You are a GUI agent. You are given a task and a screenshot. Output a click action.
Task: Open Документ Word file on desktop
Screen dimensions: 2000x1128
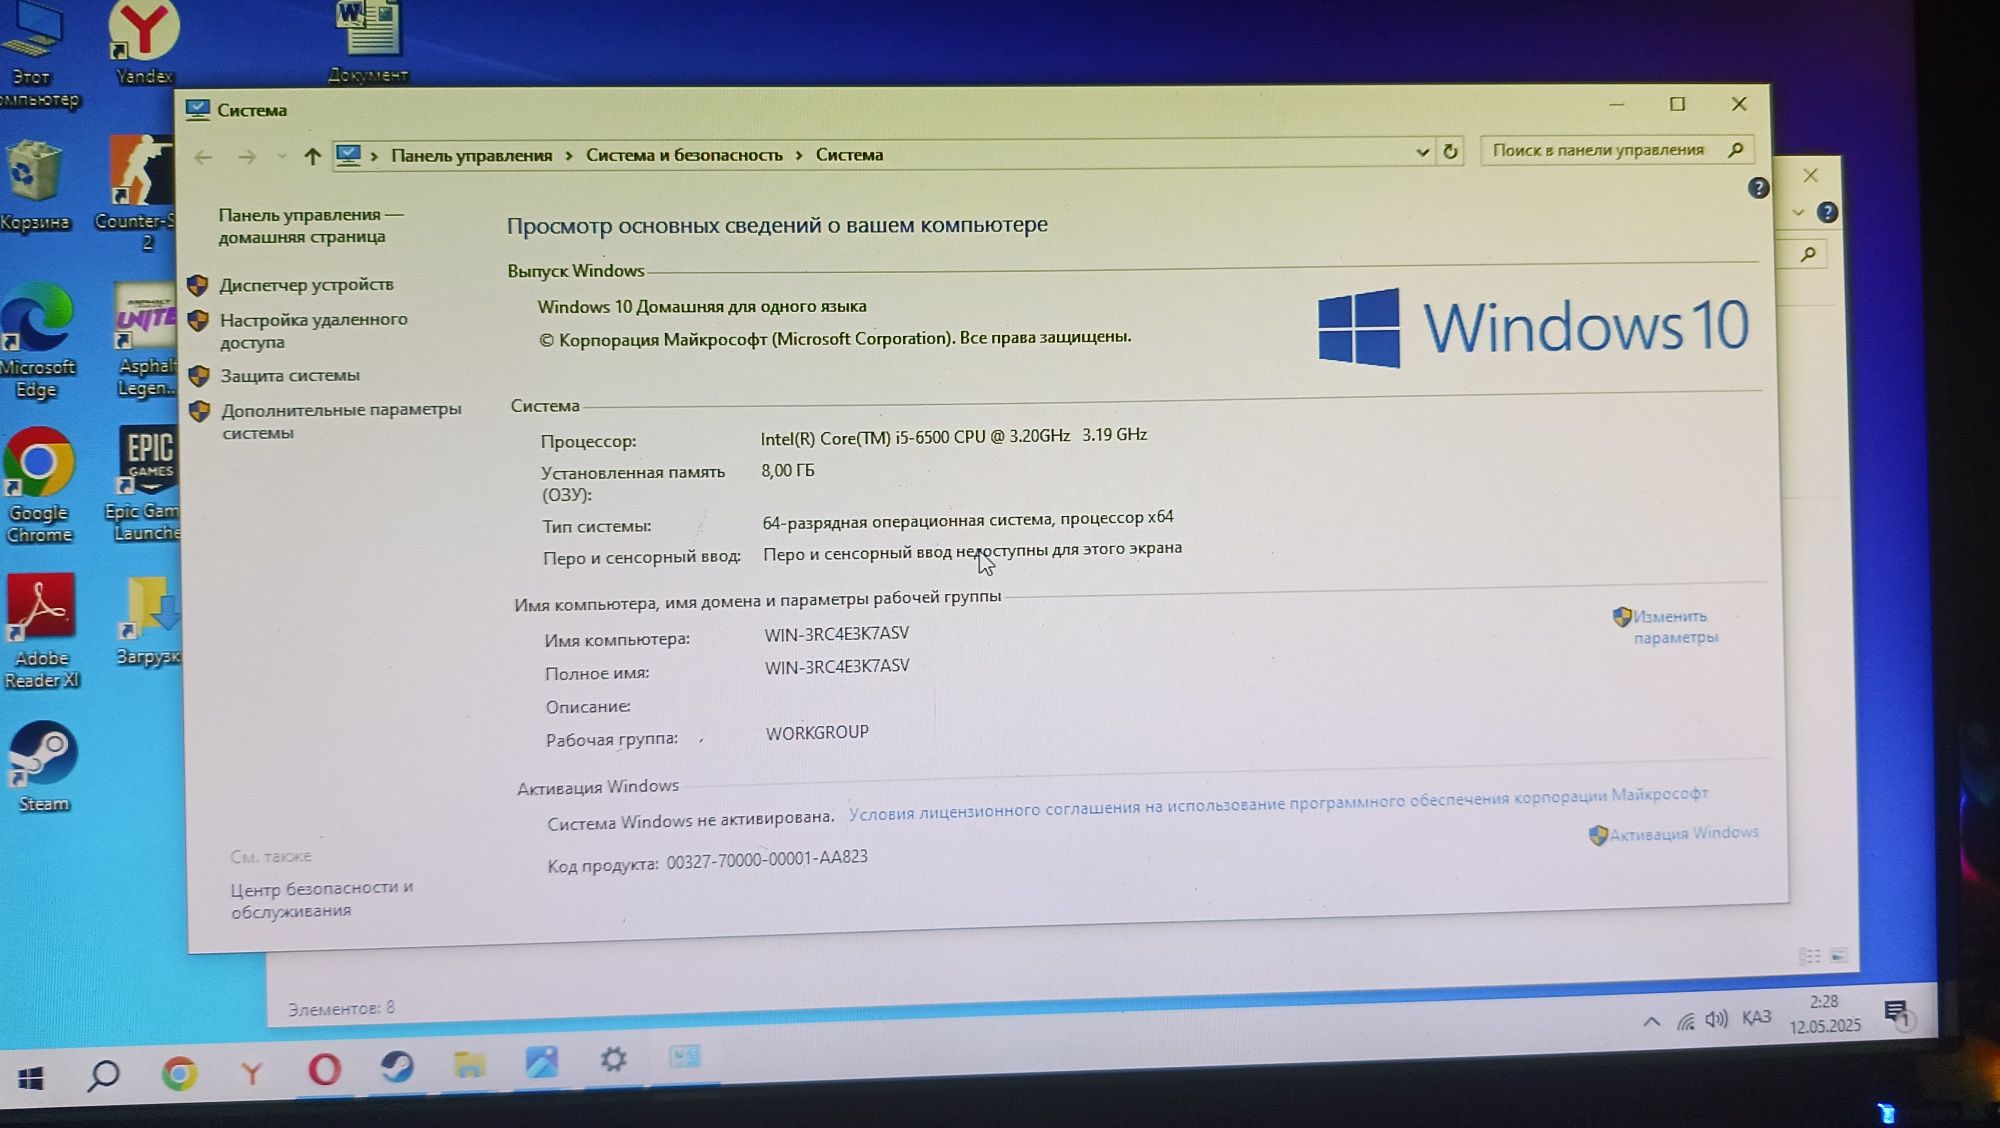[x=368, y=42]
